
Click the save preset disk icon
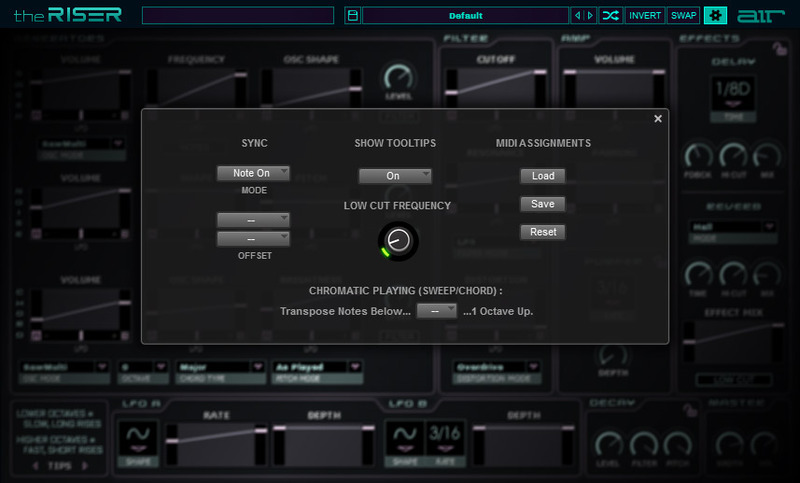click(x=351, y=16)
